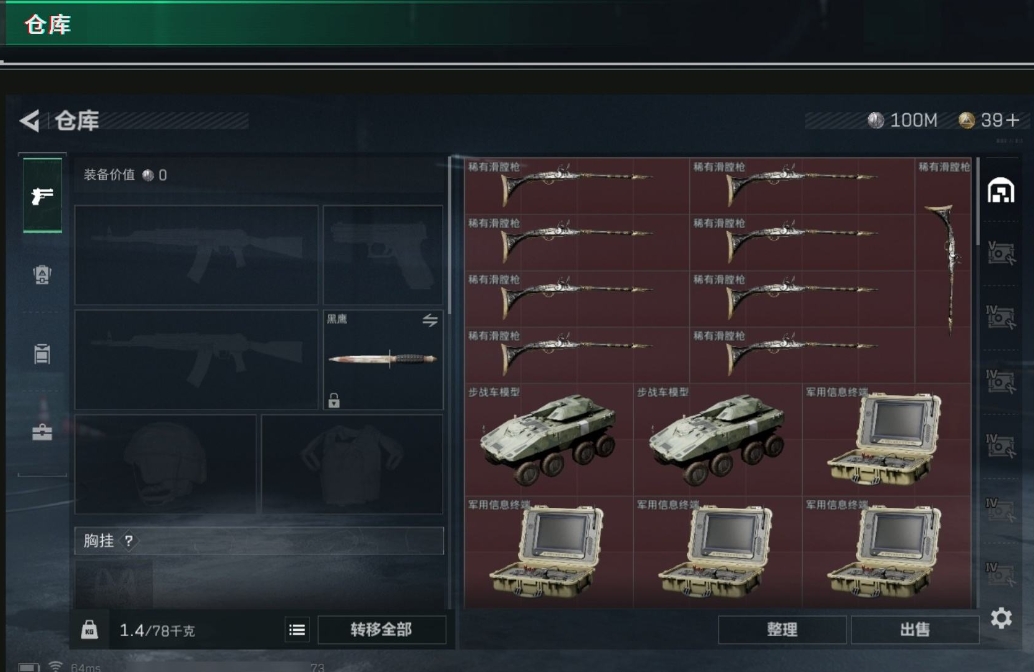
Task: Toggle the list view icon beside 转移全部
Action: [297, 630]
